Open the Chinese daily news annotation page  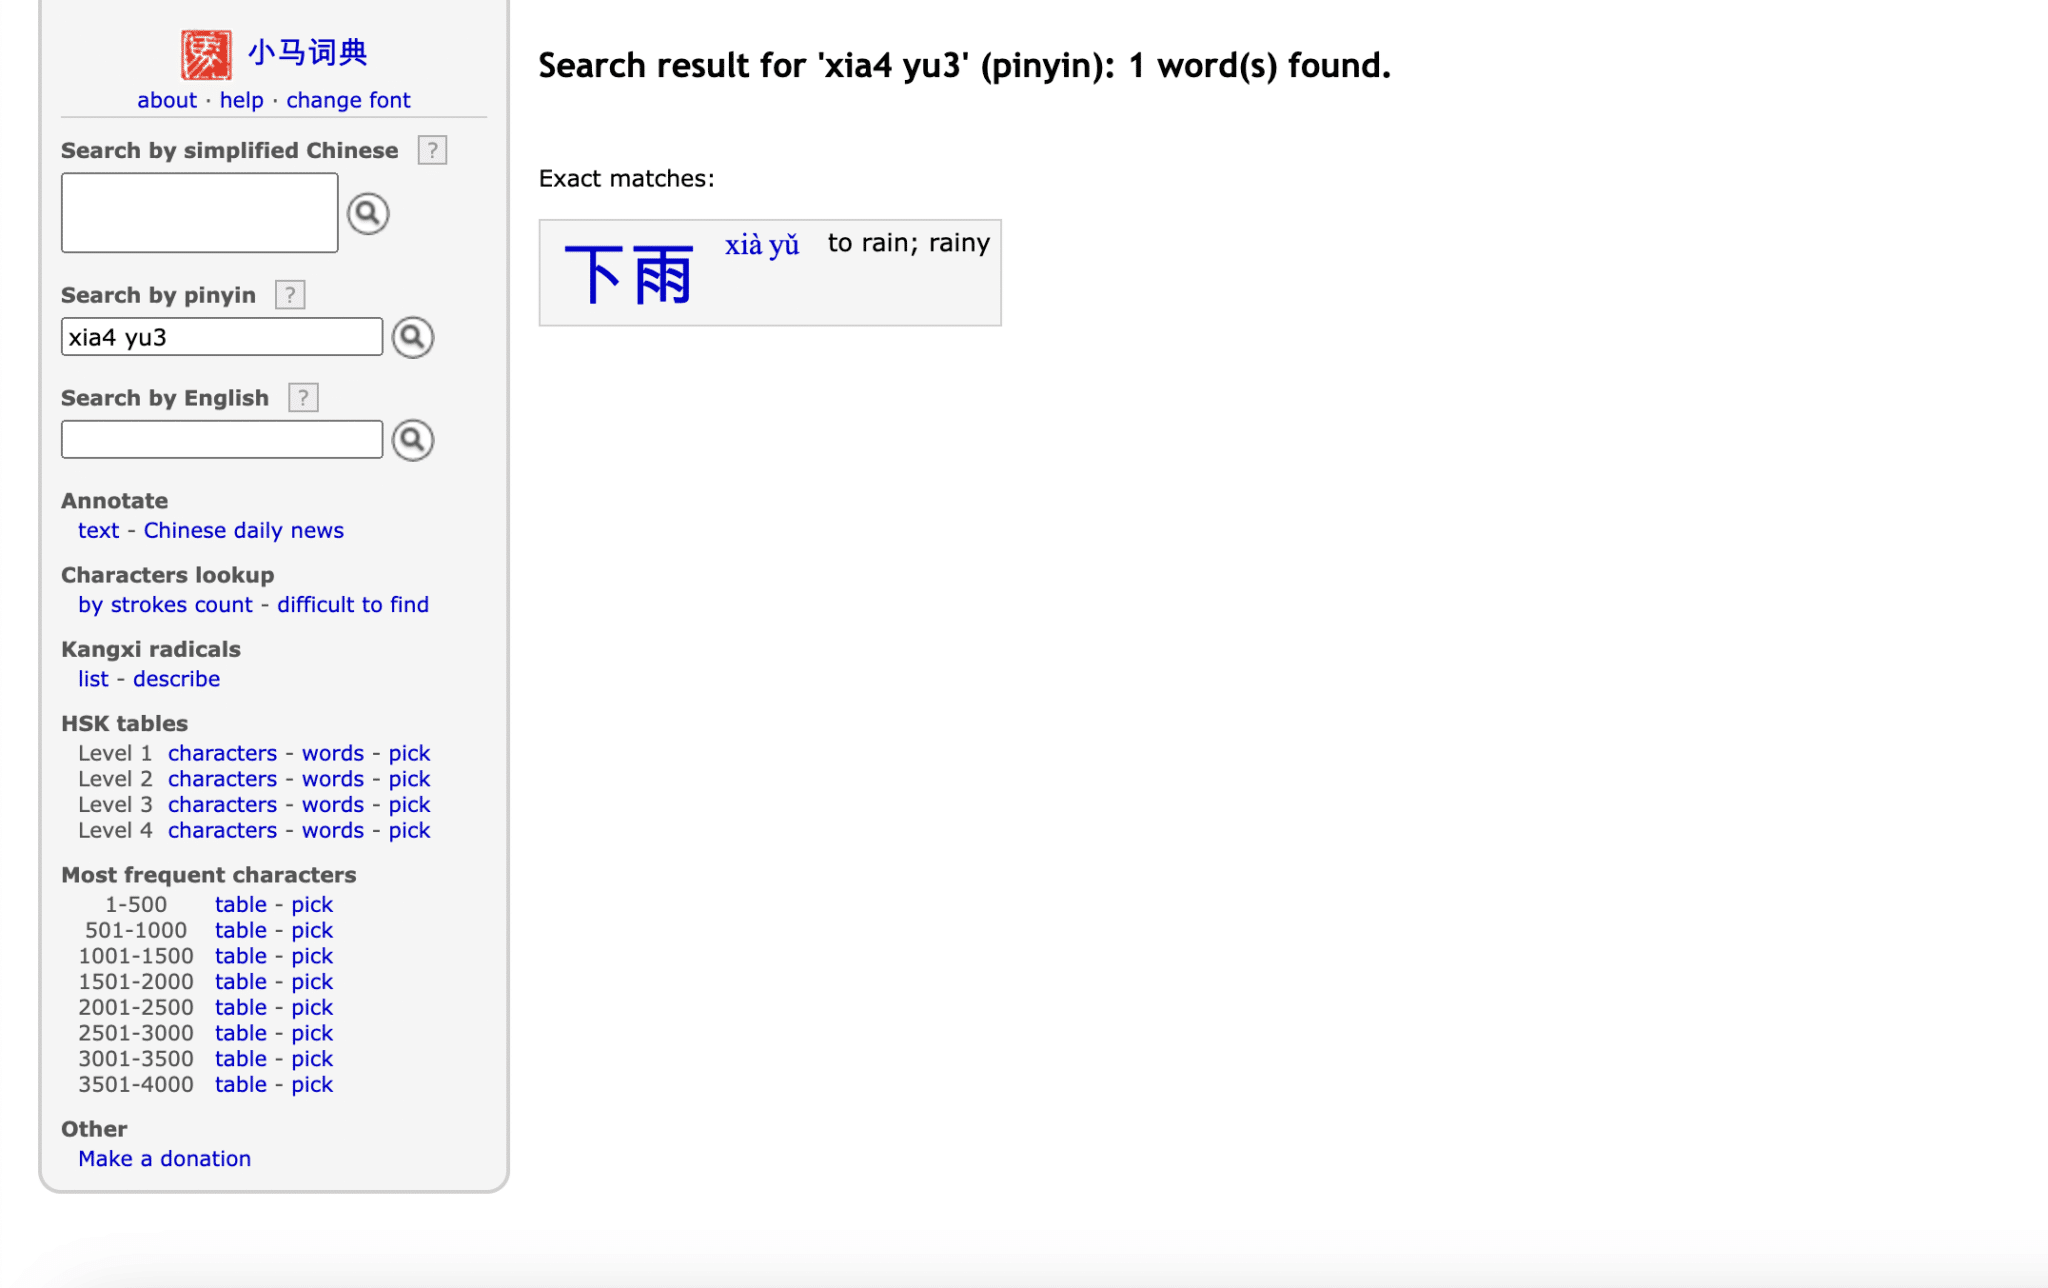(x=243, y=530)
